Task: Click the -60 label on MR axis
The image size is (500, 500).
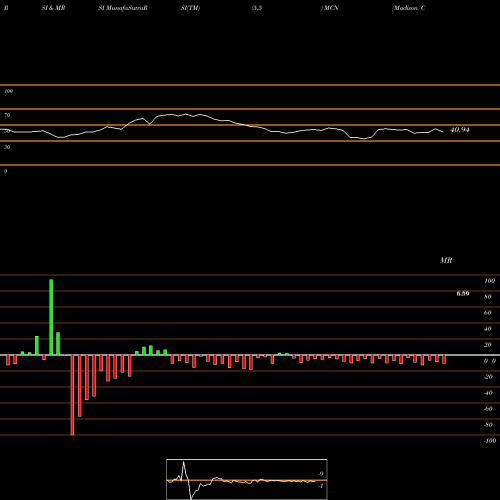Action: coord(488,409)
